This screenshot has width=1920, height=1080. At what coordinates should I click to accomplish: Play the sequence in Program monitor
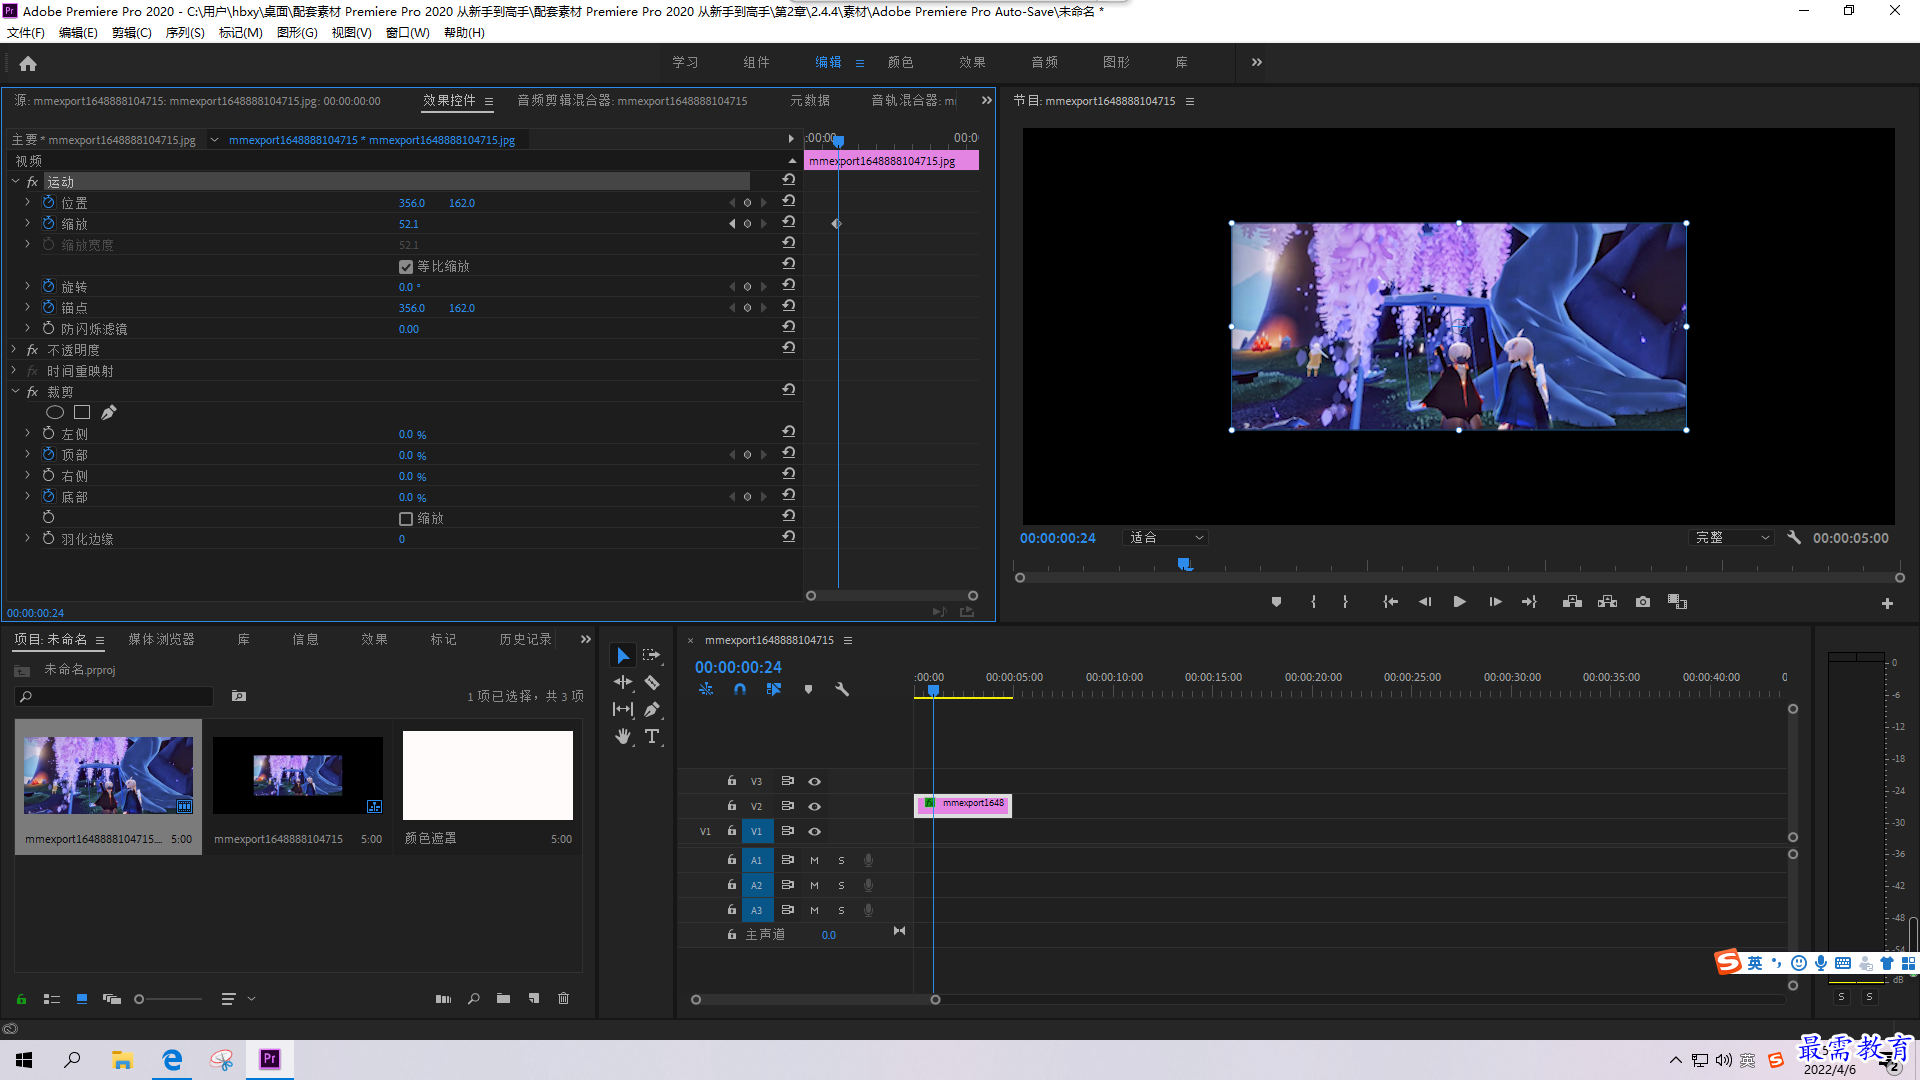click(x=1459, y=602)
